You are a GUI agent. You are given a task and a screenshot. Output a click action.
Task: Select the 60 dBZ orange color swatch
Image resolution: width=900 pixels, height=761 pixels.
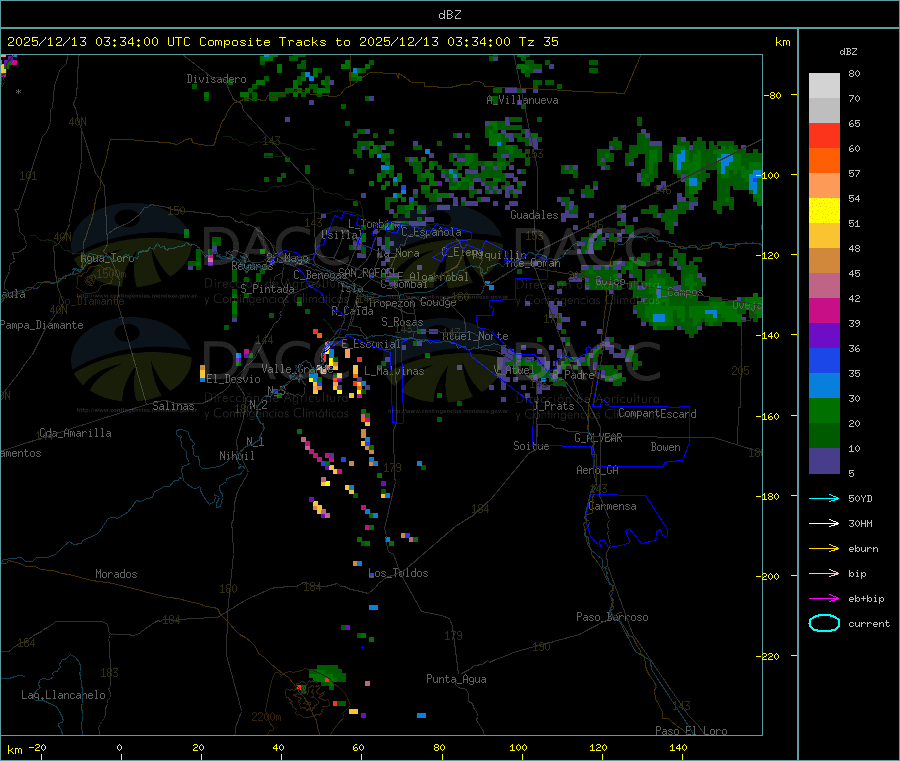(824, 161)
